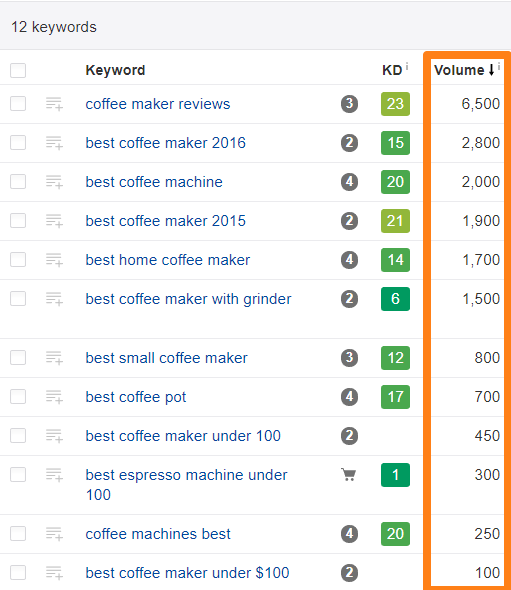Tick the select-all checkbox in the header

click(18, 70)
